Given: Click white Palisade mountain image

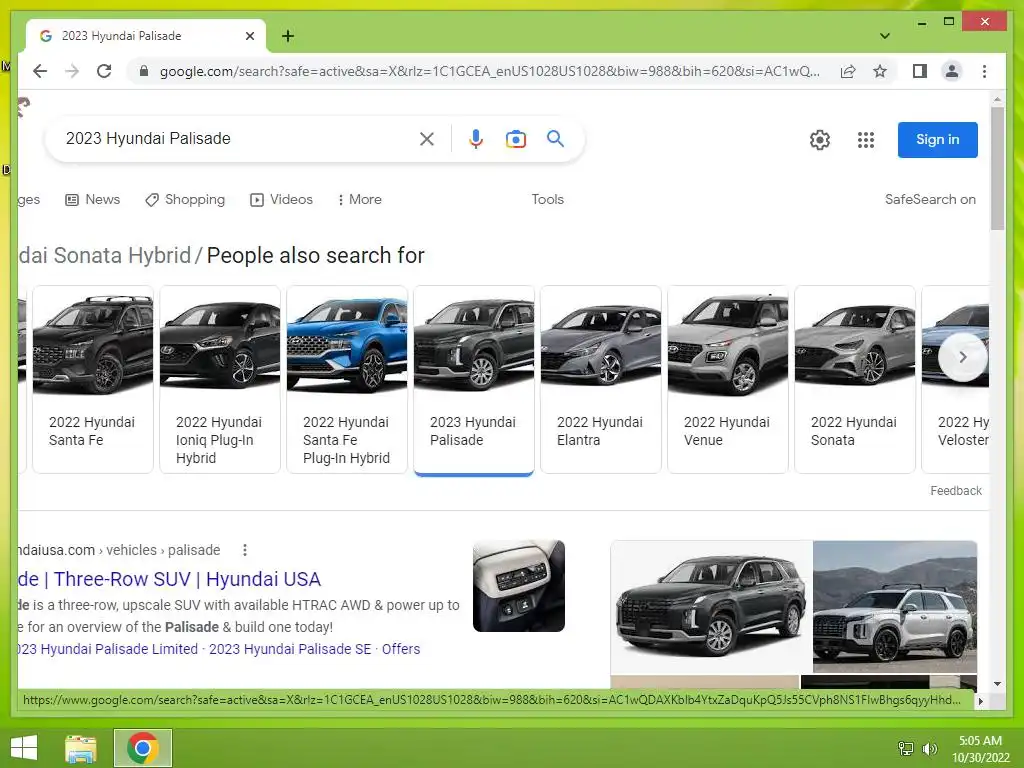Looking at the screenshot, I should [895, 607].
